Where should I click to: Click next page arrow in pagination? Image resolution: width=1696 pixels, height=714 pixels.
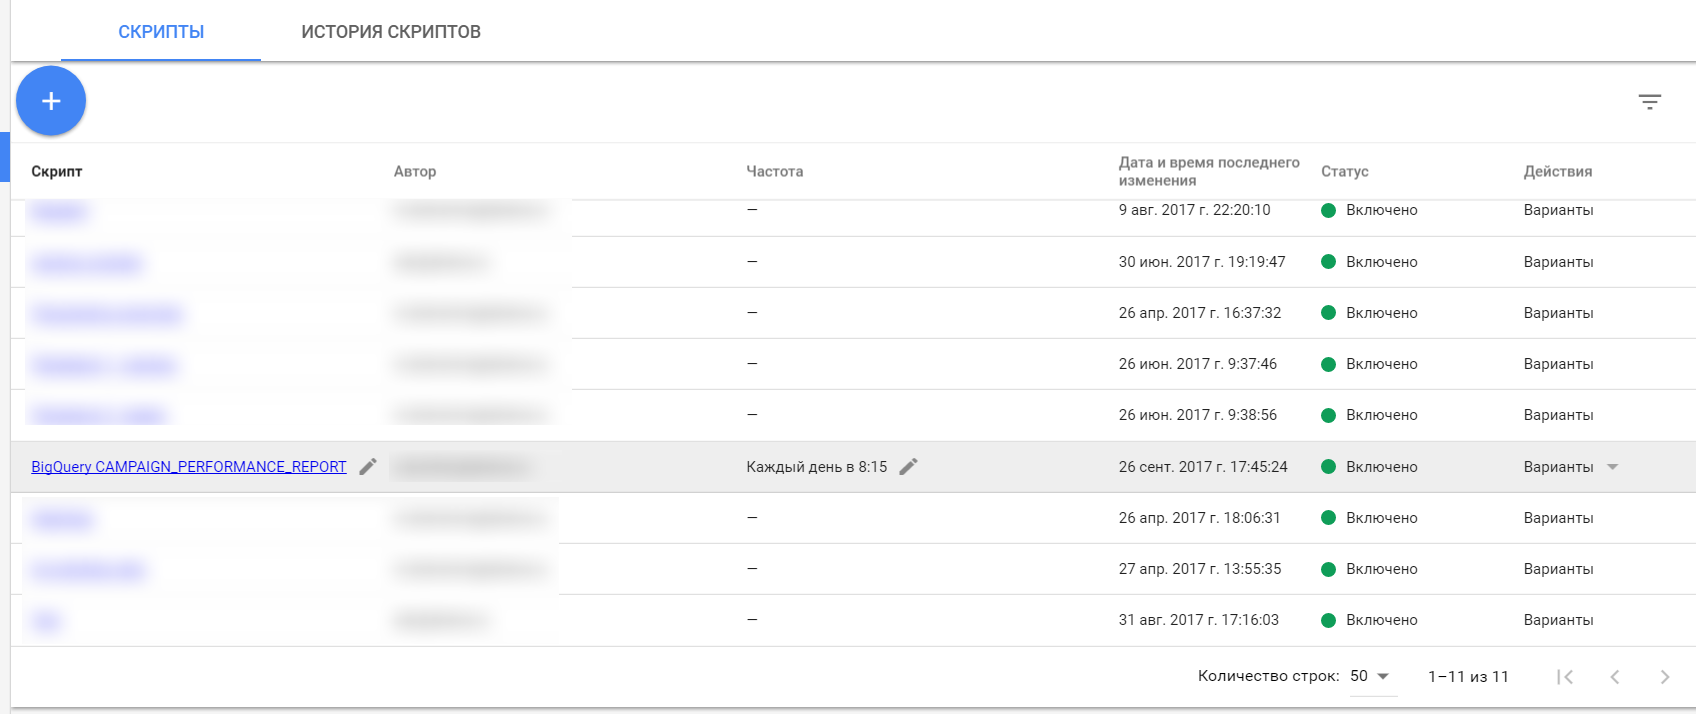1664,677
